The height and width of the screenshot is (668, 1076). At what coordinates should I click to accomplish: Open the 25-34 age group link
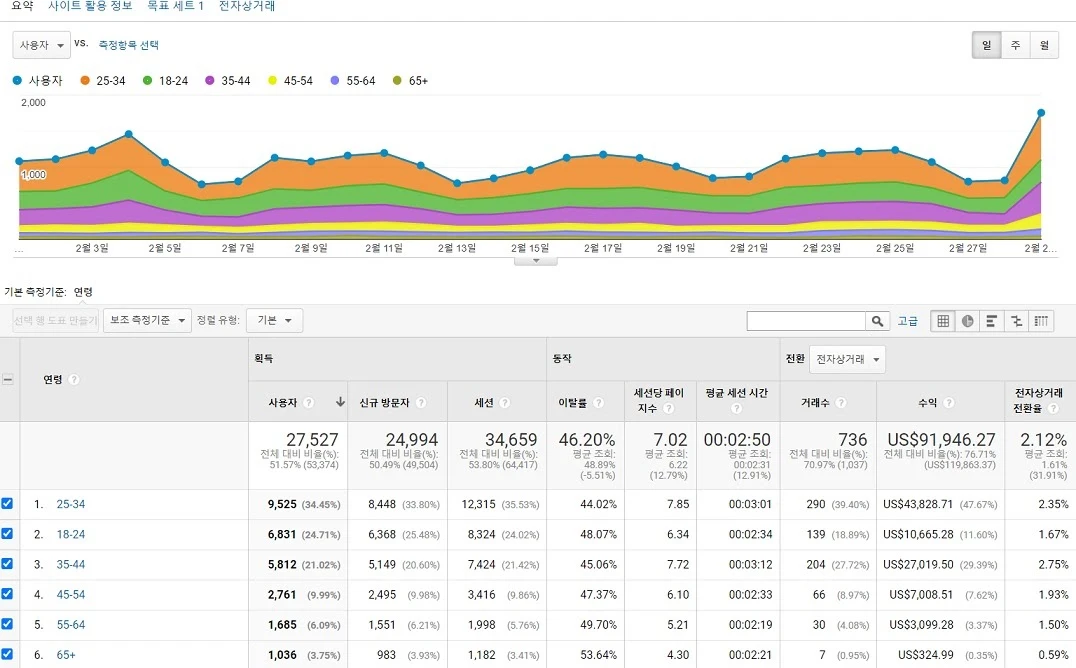(x=71, y=504)
